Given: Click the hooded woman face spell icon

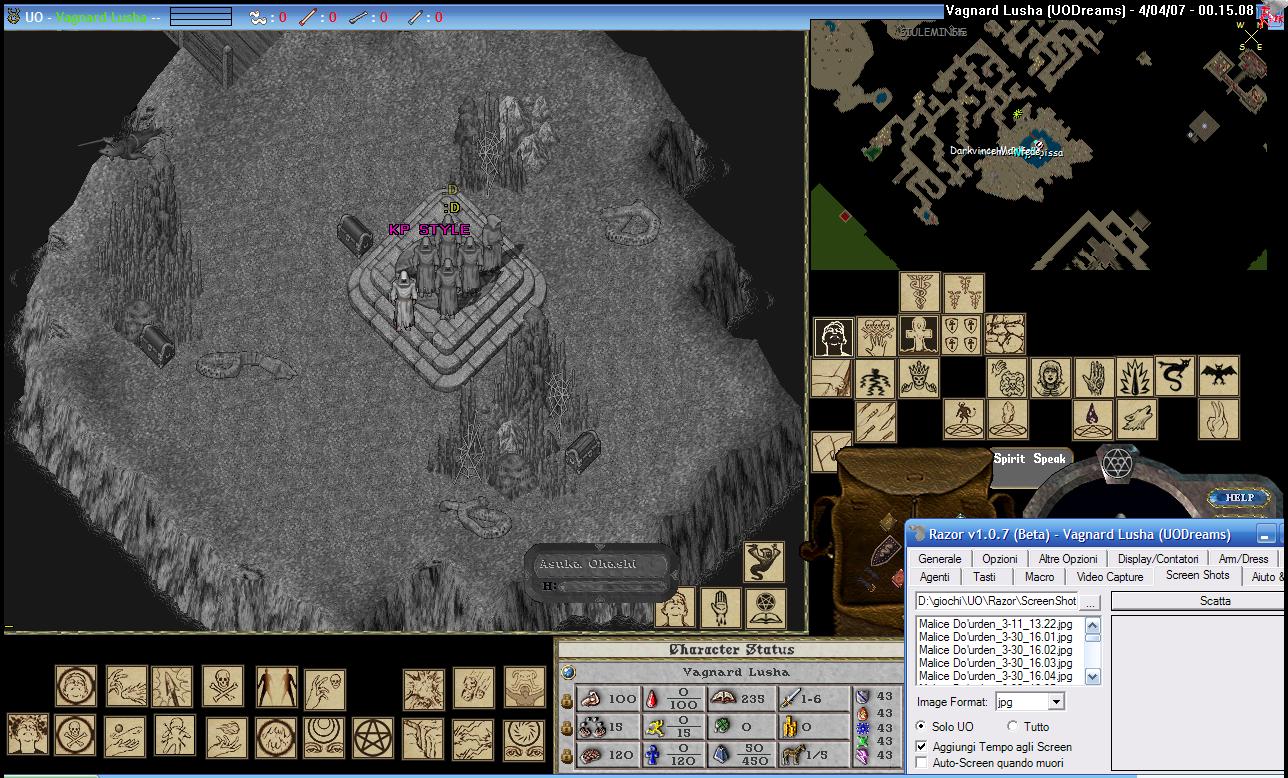Looking at the screenshot, I should [1051, 378].
